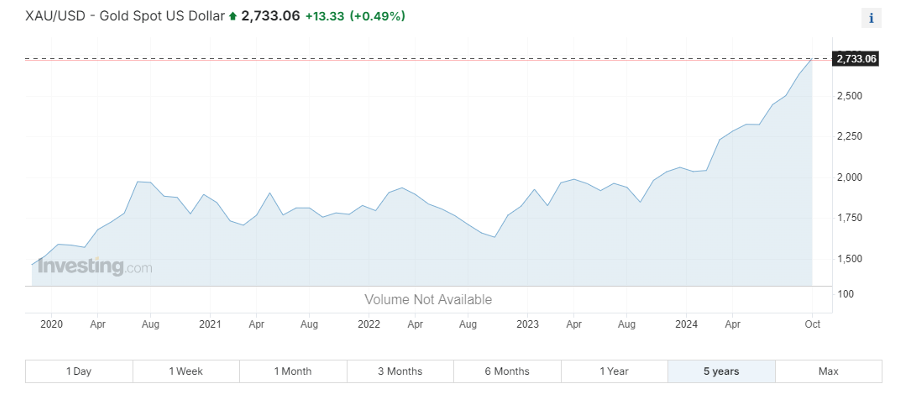Select the 1 Day time range
The width and height of the screenshot is (906, 400).
(x=79, y=371)
